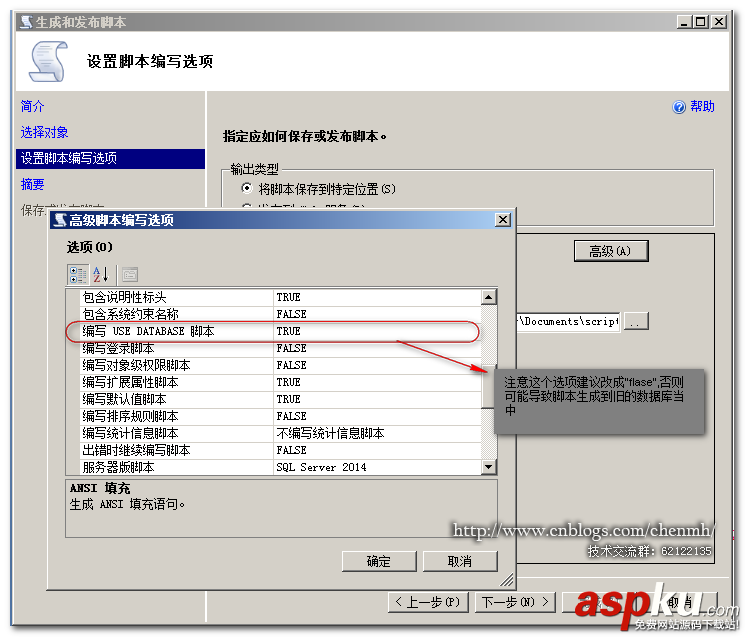The height and width of the screenshot is (637, 745).
Task: Click TRUE value for 编写扩展属性脚本
Action: pyautogui.click(x=377, y=382)
